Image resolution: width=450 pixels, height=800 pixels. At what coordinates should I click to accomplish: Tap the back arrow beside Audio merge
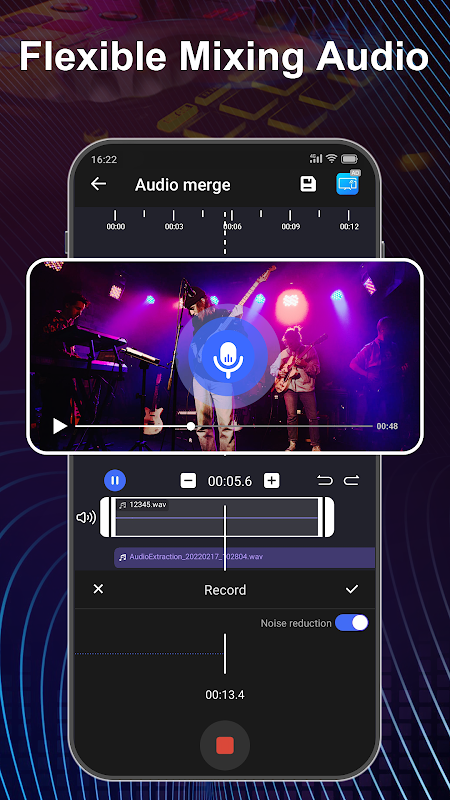pyautogui.click(x=98, y=184)
